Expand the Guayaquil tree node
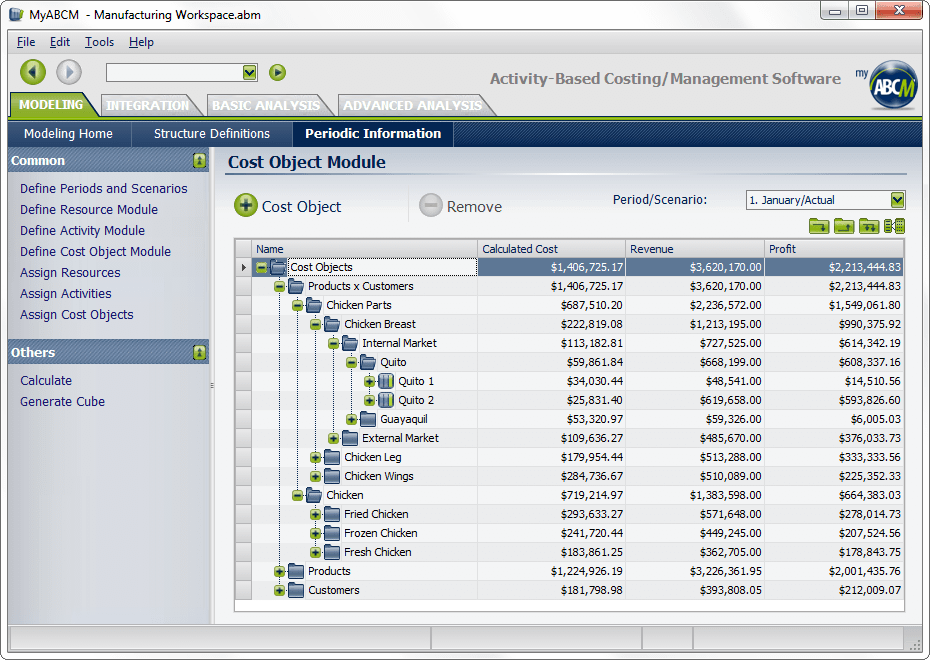This screenshot has width=930, height=660. pyautogui.click(x=352, y=419)
